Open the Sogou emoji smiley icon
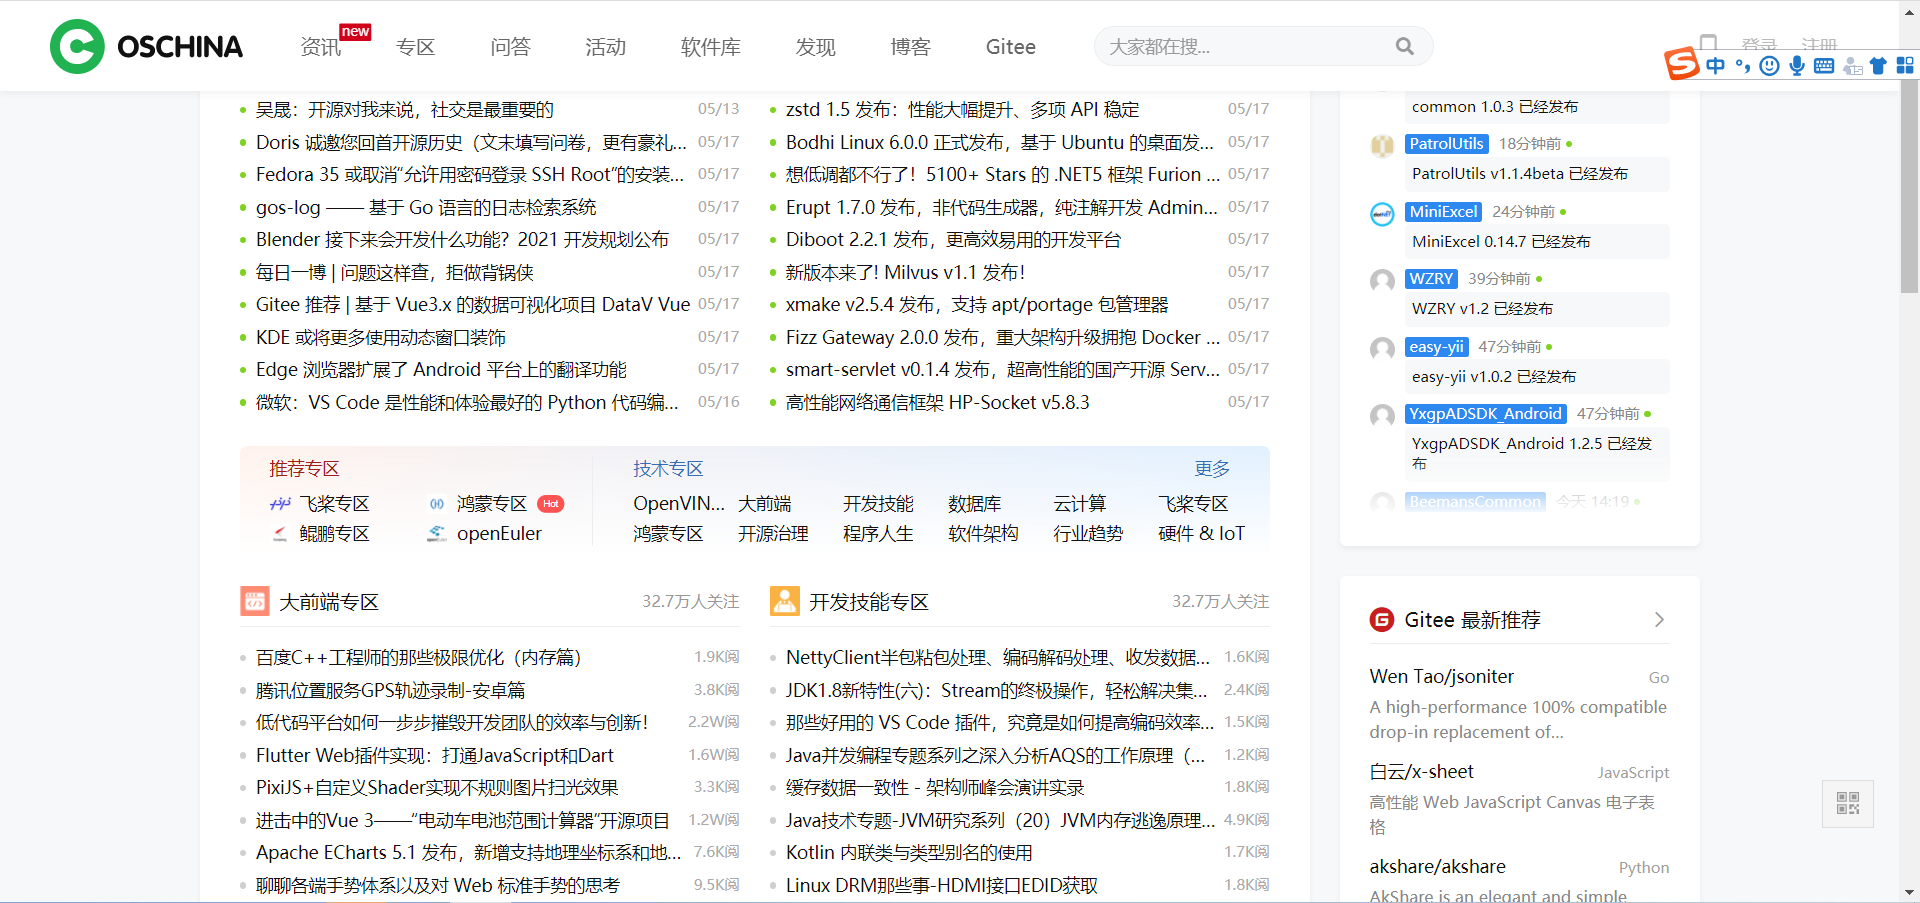This screenshot has width=1920, height=903. click(1769, 66)
